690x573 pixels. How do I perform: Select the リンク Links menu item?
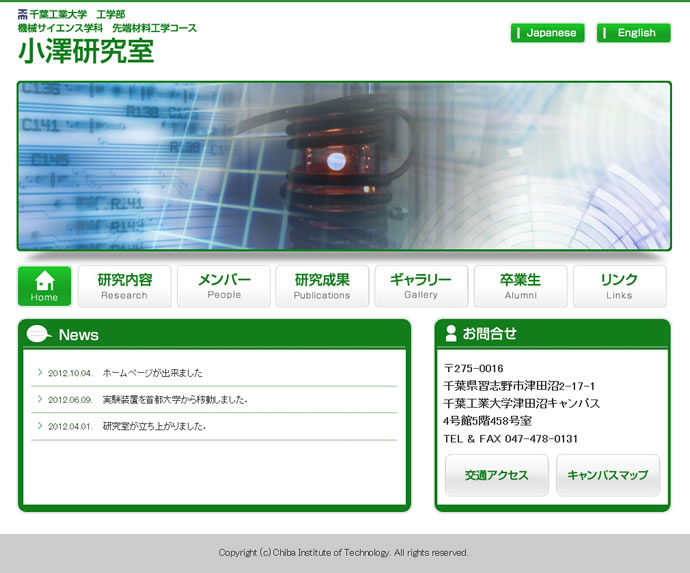(x=619, y=286)
